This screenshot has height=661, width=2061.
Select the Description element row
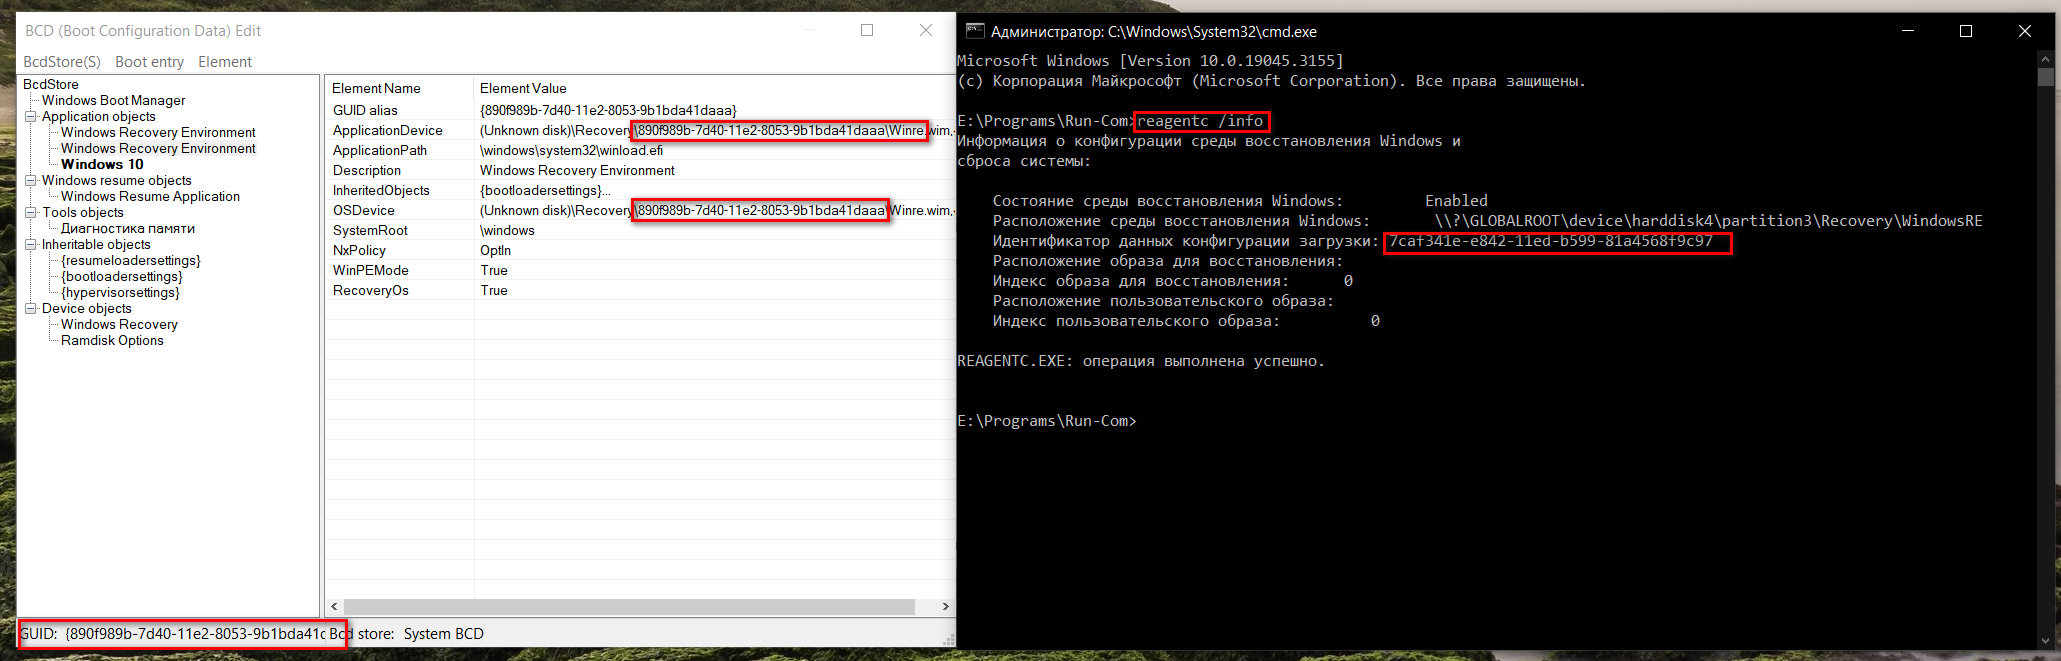point(640,170)
